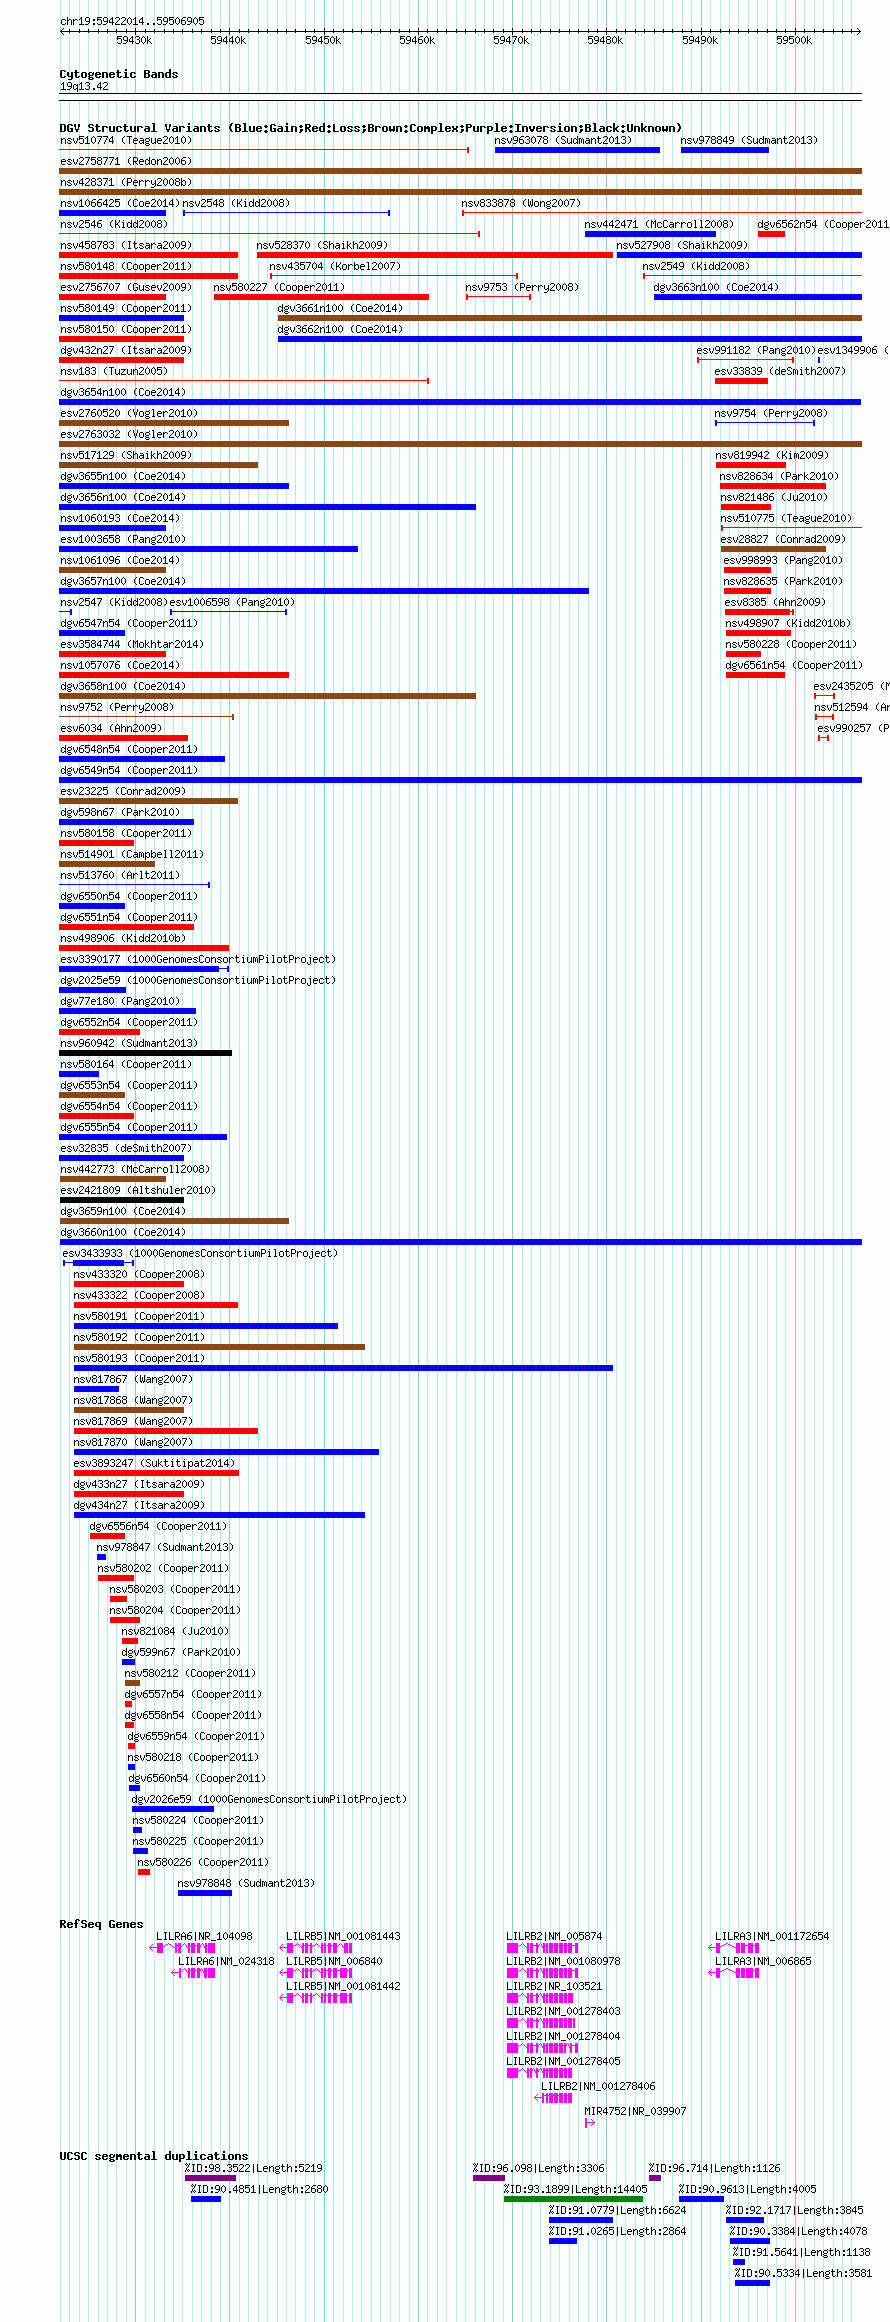The image size is (890, 2322).
Task: Open nsv435704 (Korbel2007) variant
Action: click(335, 266)
